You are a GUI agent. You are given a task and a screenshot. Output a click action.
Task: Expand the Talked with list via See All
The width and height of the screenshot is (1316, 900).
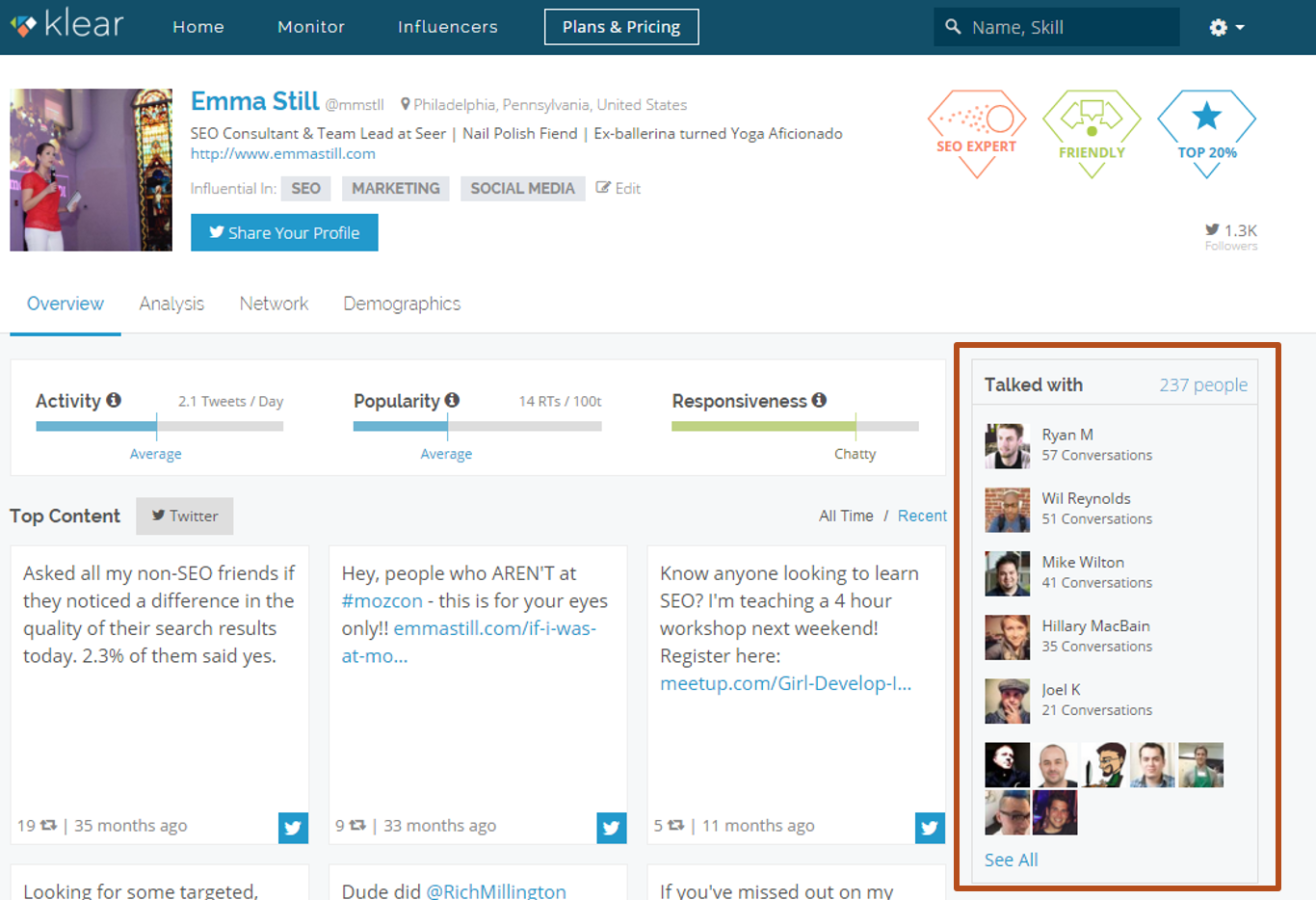[1010, 860]
